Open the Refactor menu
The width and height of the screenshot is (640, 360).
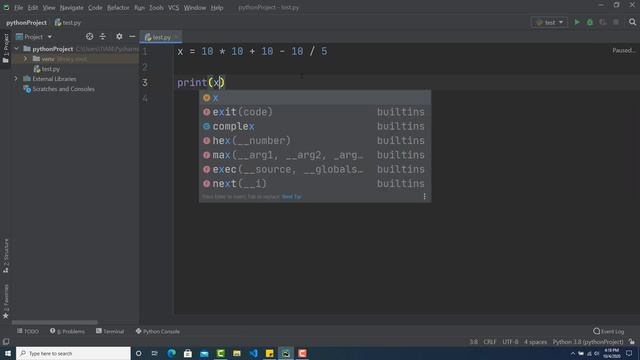coord(118,7)
